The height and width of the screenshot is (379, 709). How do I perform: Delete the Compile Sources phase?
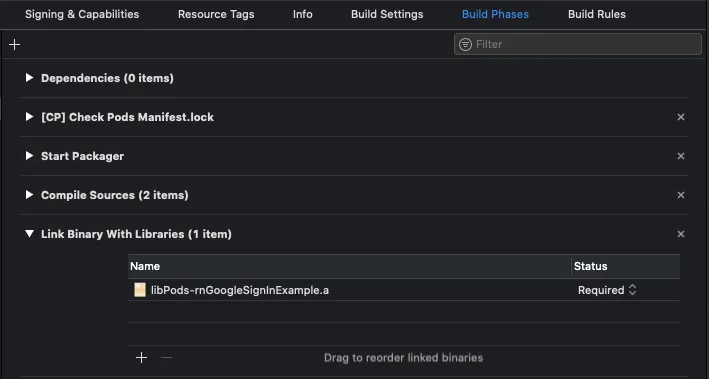(681, 195)
